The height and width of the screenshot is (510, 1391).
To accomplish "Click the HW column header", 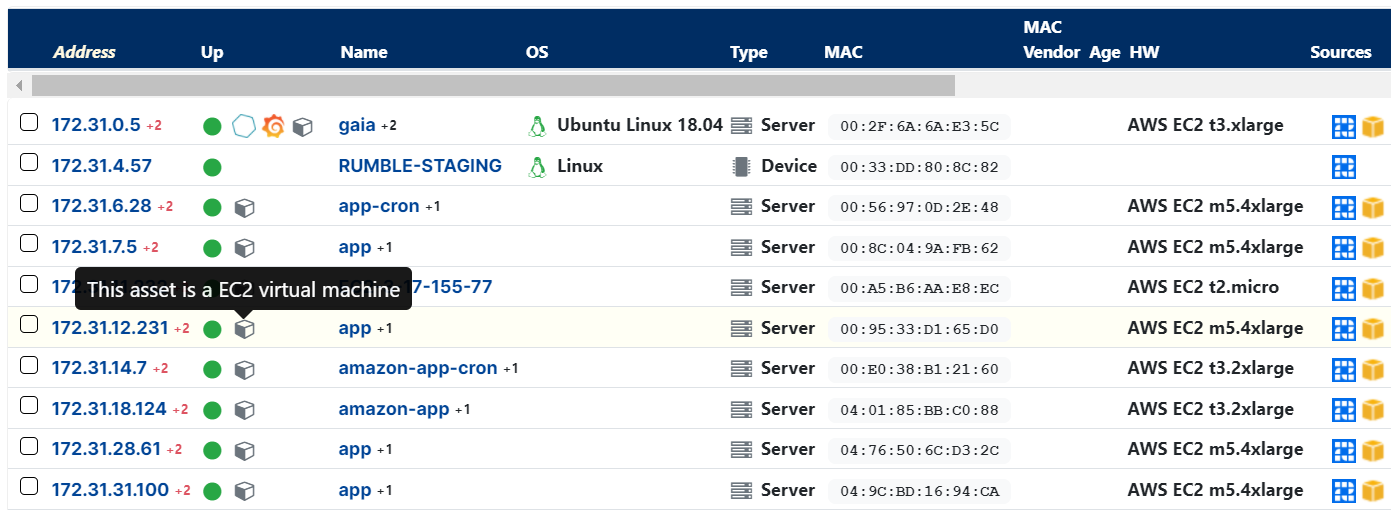I will click(1144, 52).
